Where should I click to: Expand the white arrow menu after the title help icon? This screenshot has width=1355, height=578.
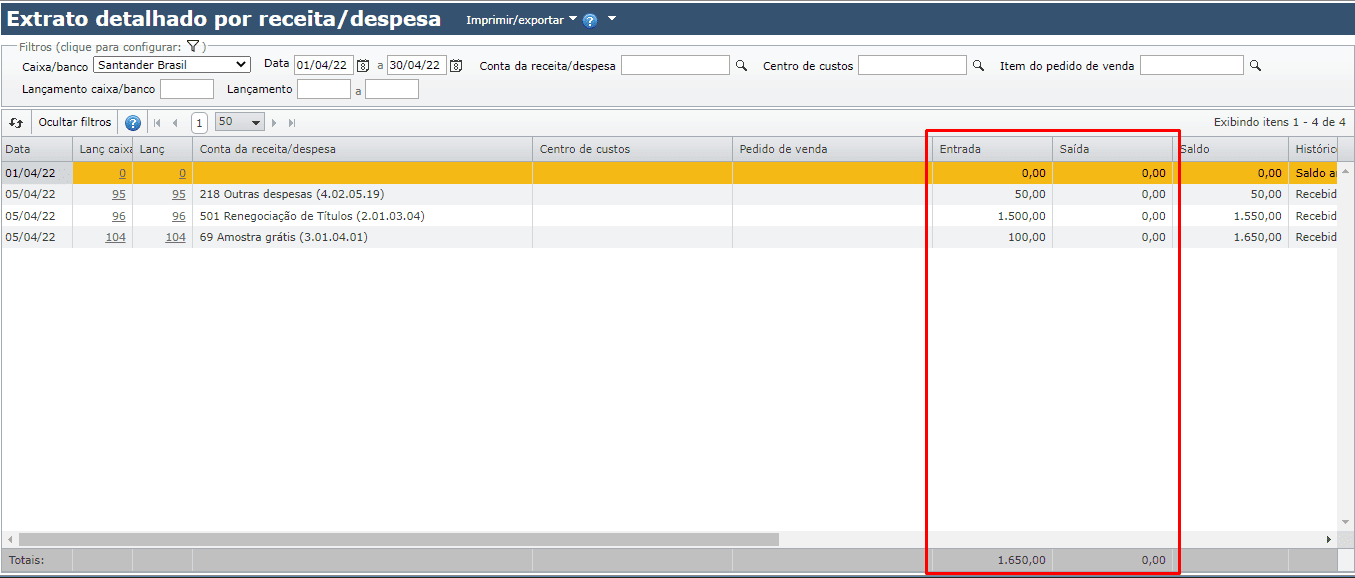(612, 19)
